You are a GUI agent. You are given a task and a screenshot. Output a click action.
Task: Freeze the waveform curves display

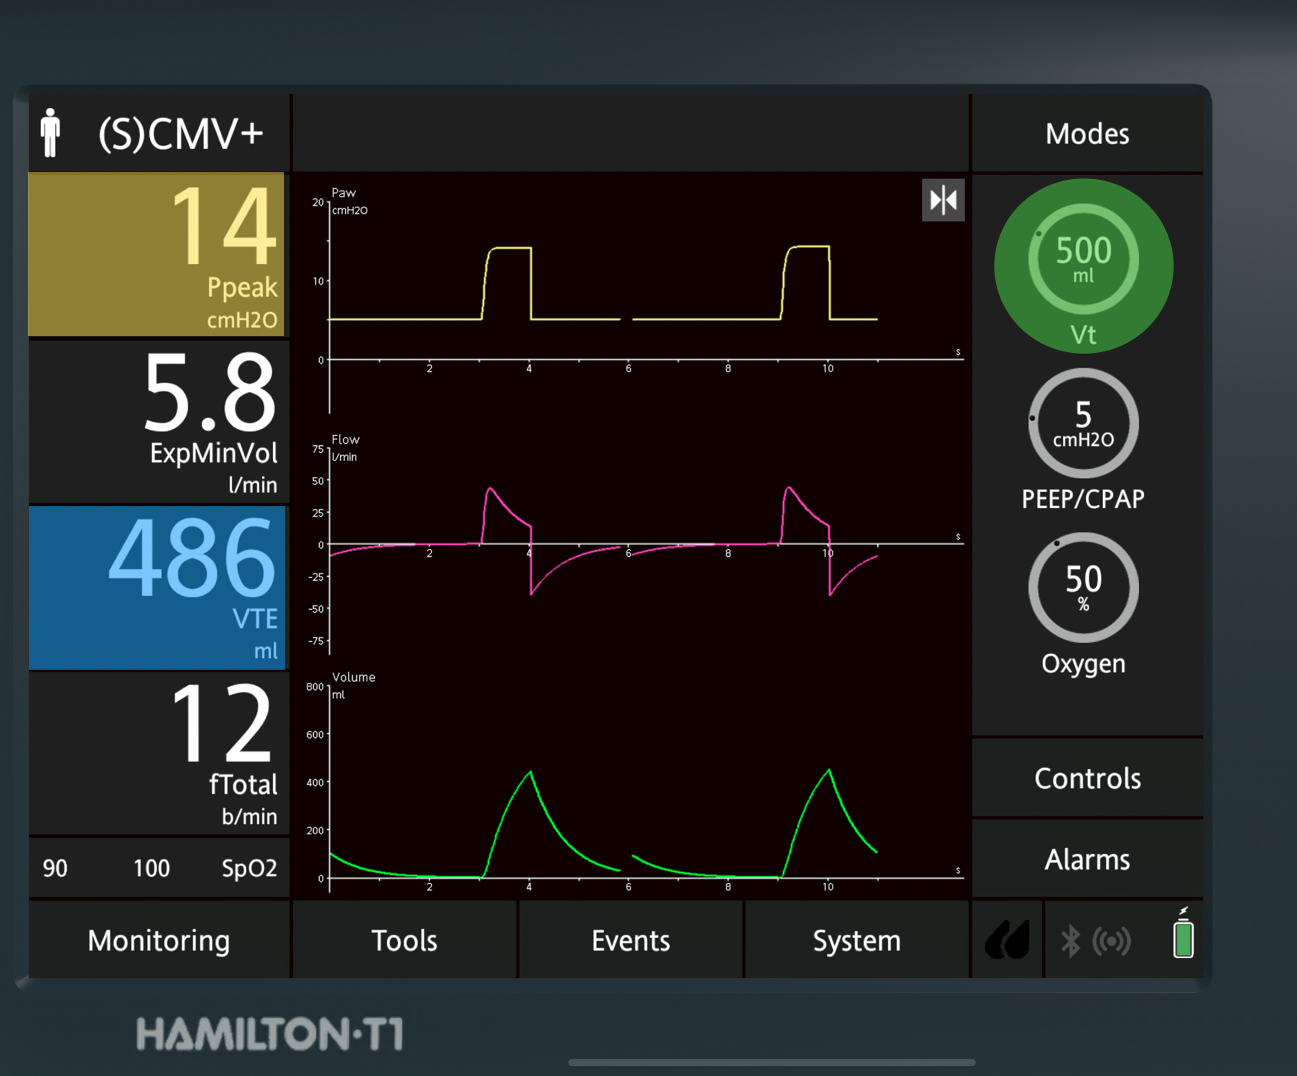click(942, 200)
